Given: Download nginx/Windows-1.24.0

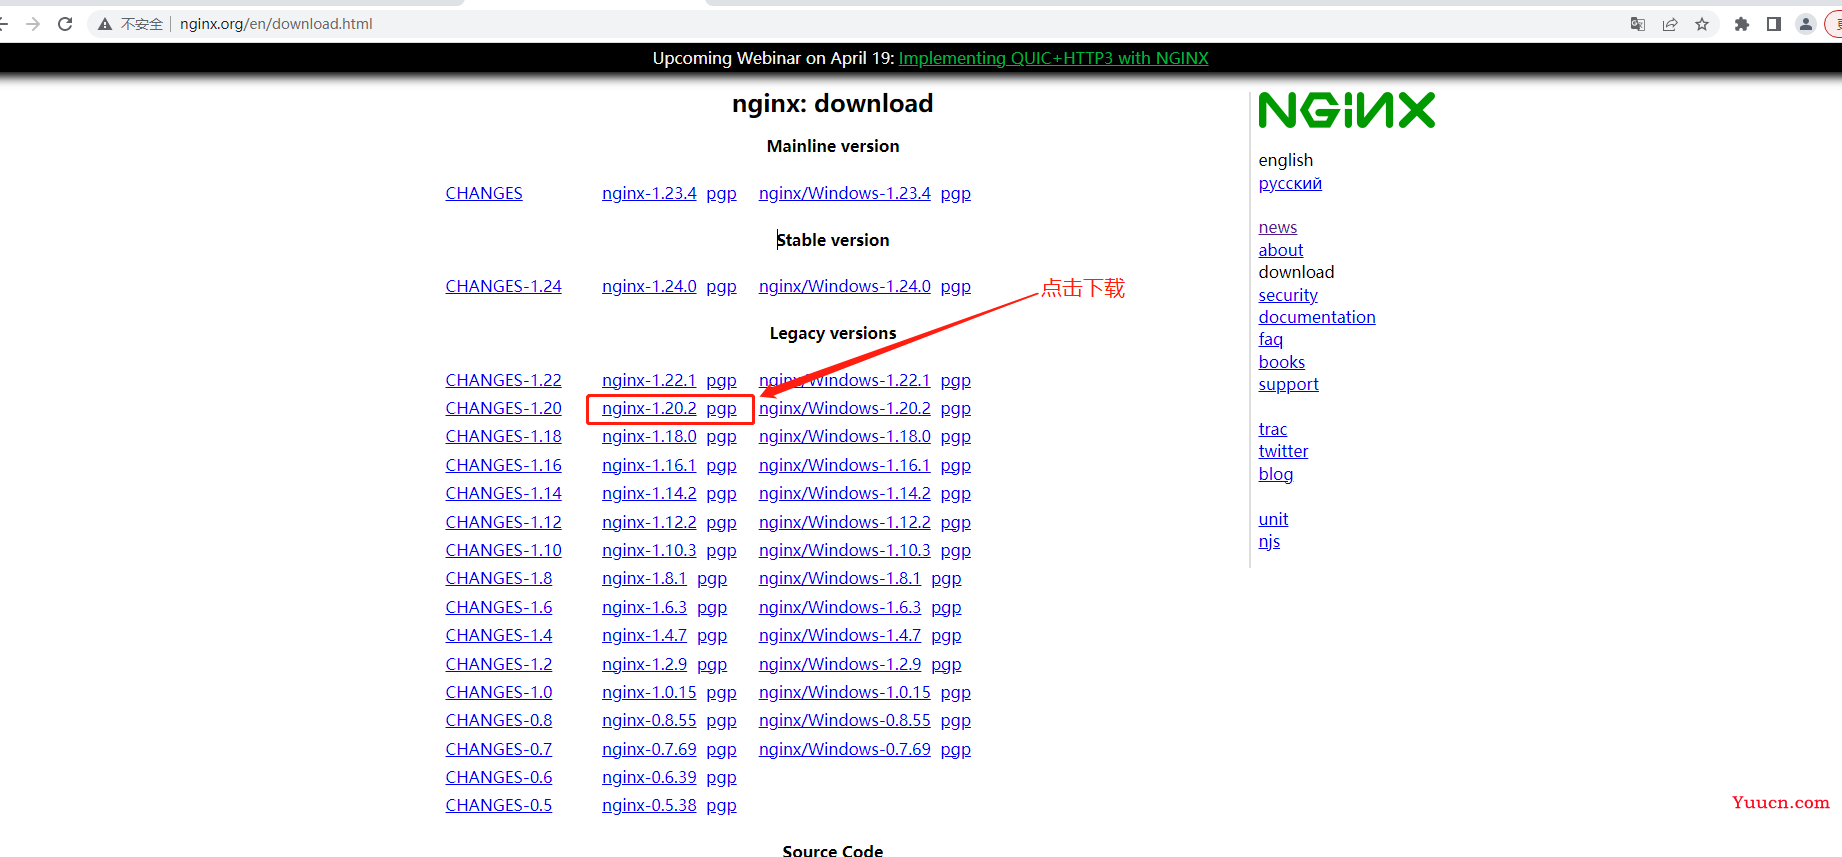Looking at the screenshot, I should 845,286.
